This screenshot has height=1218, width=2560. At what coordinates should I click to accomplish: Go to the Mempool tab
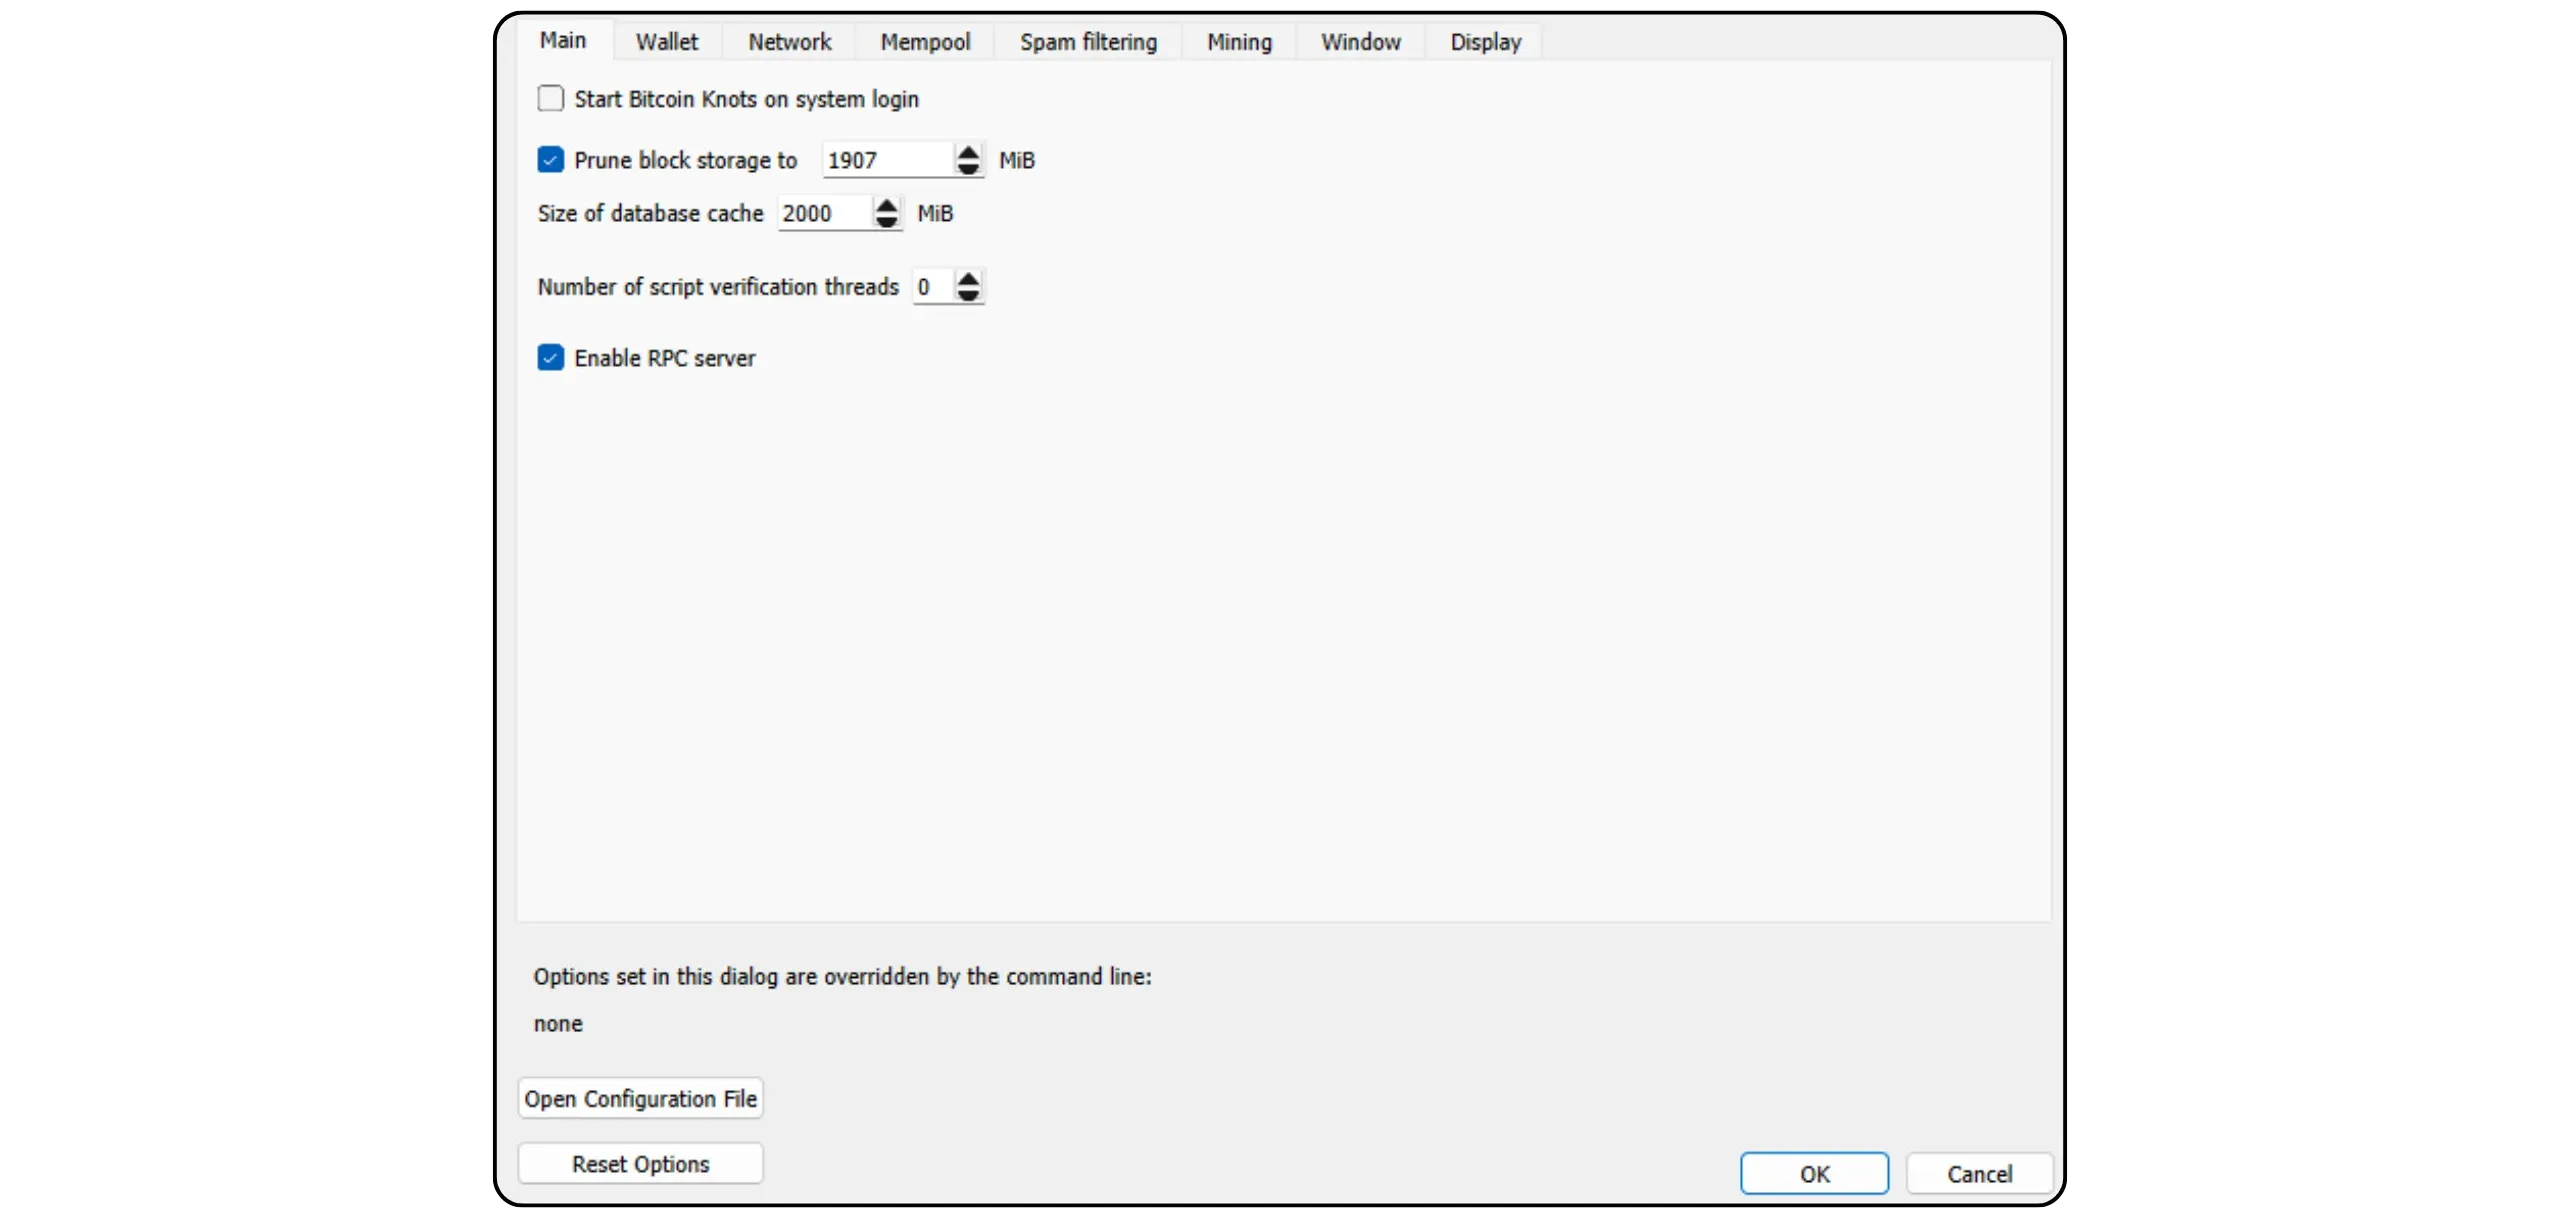(x=925, y=42)
